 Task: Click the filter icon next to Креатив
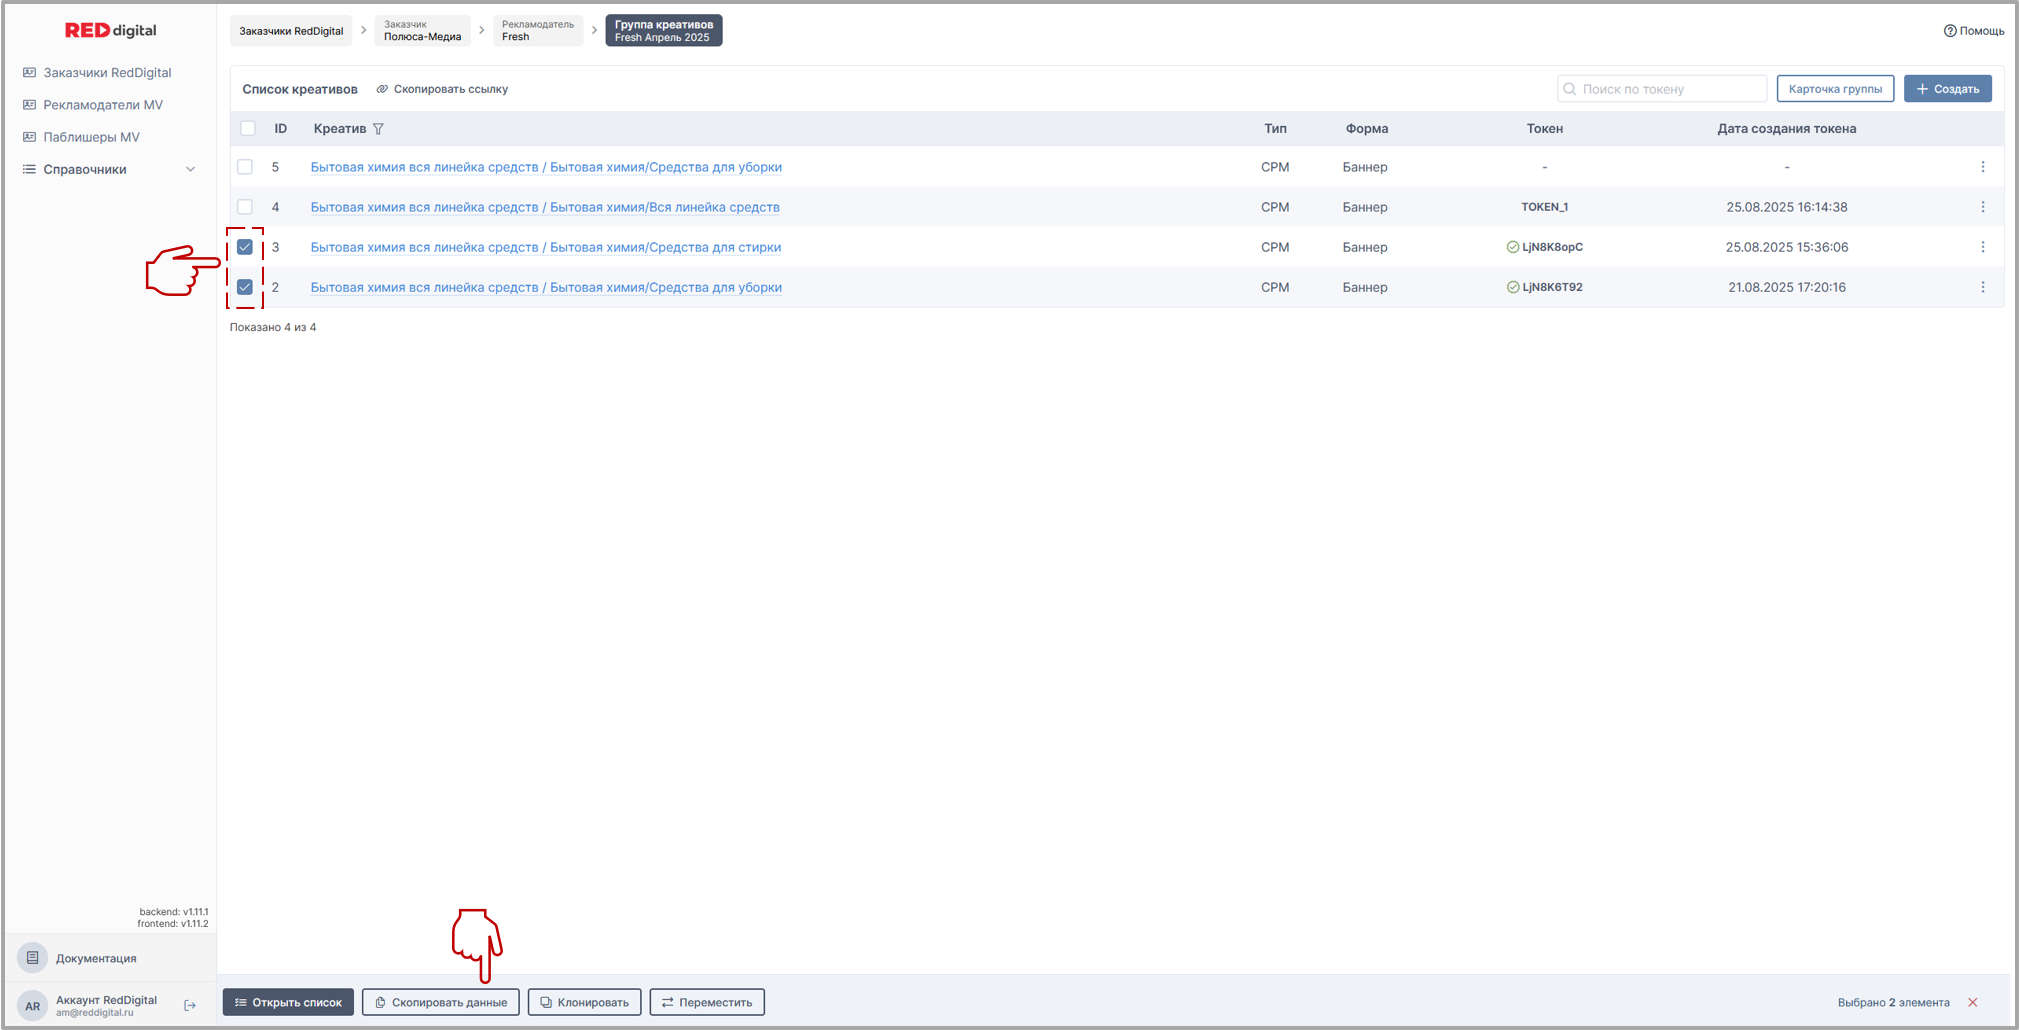coord(378,129)
